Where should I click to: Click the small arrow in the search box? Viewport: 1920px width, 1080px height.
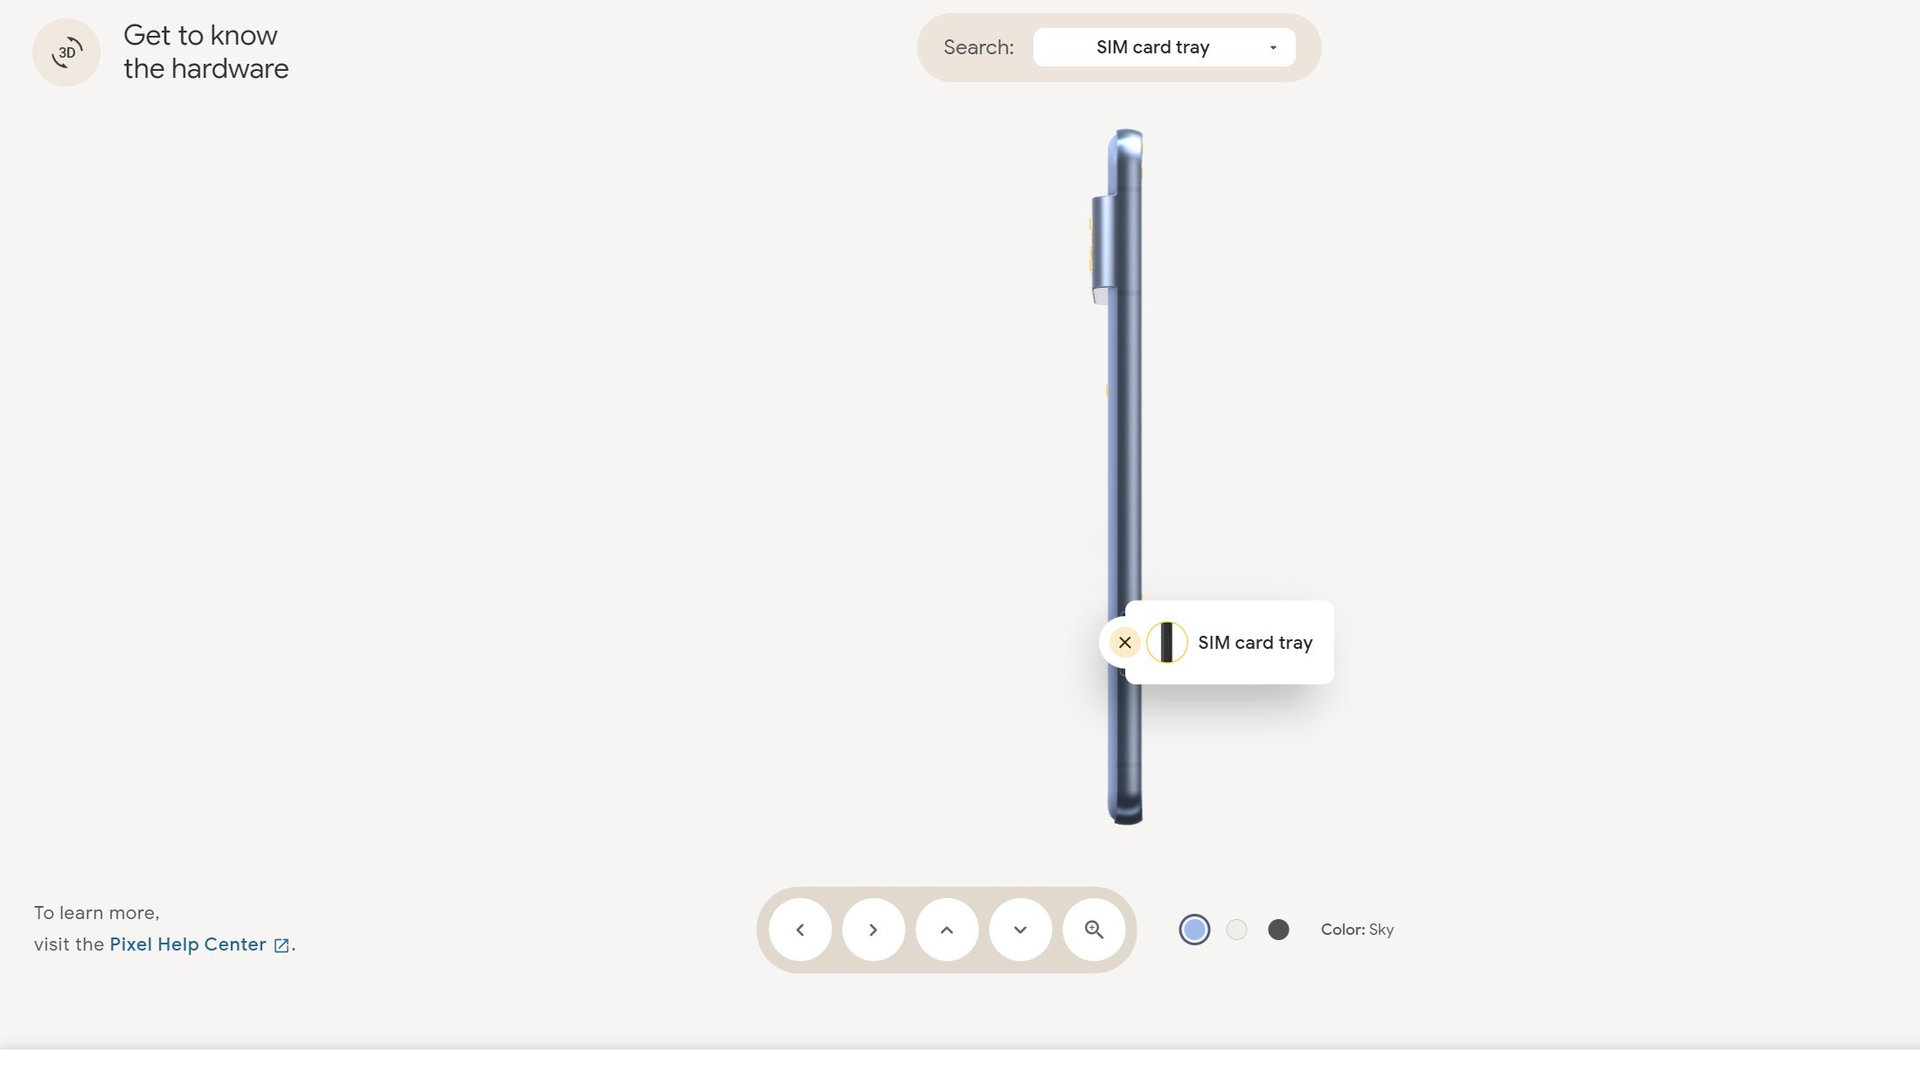1273,48
